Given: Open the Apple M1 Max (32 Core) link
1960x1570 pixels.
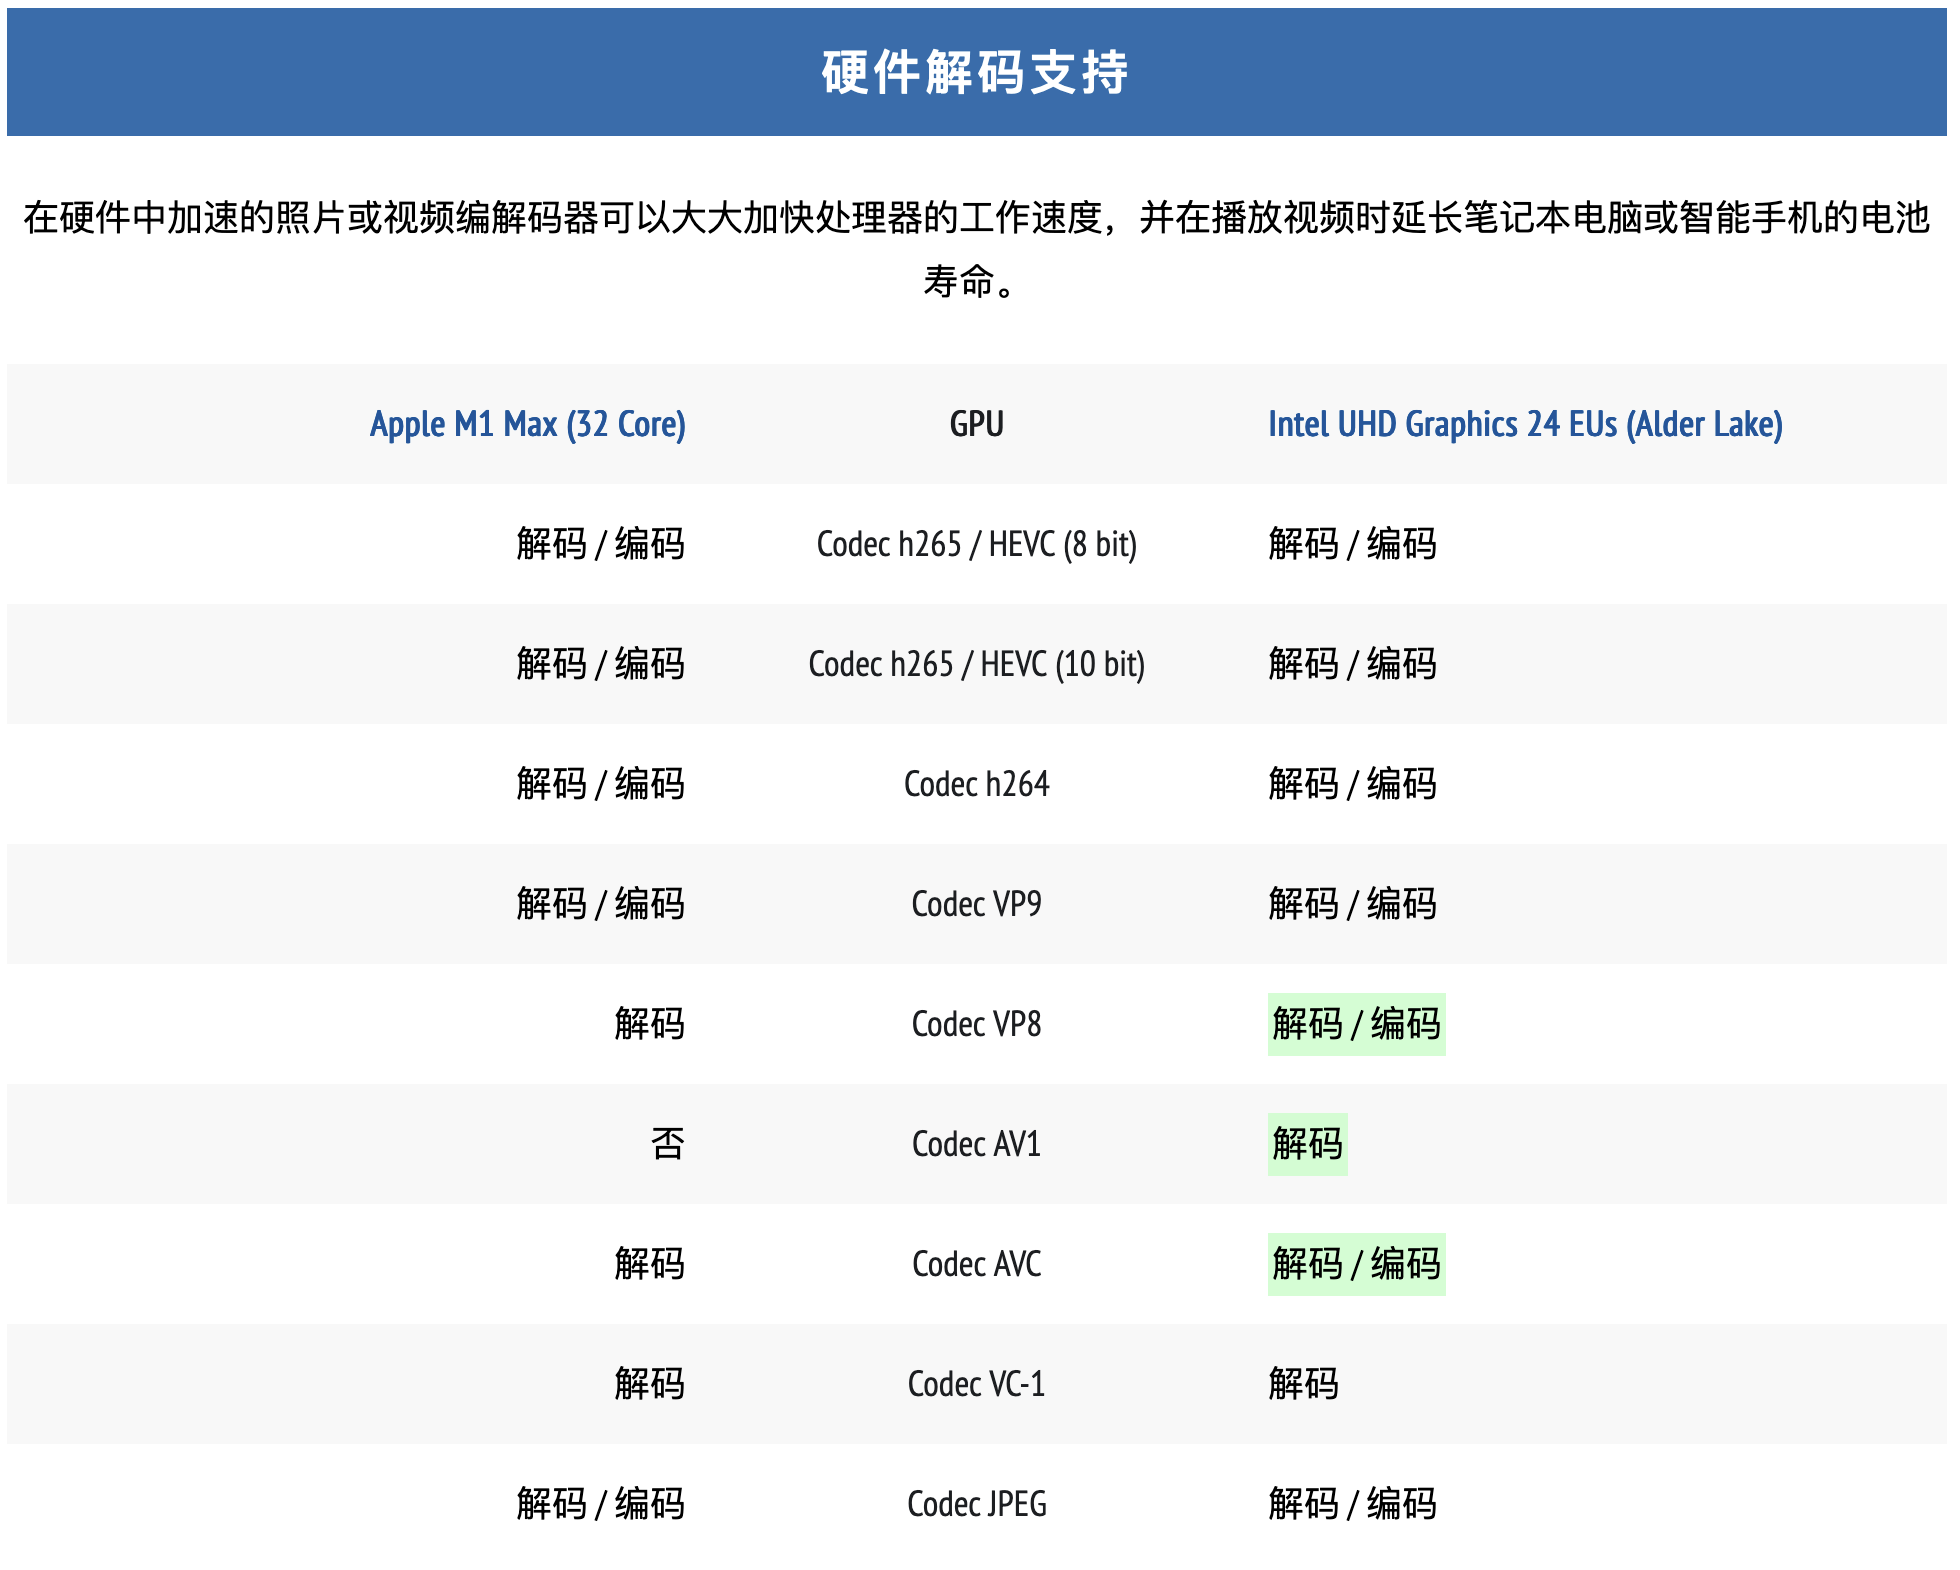Looking at the screenshot, I should (x=528, y=424).
